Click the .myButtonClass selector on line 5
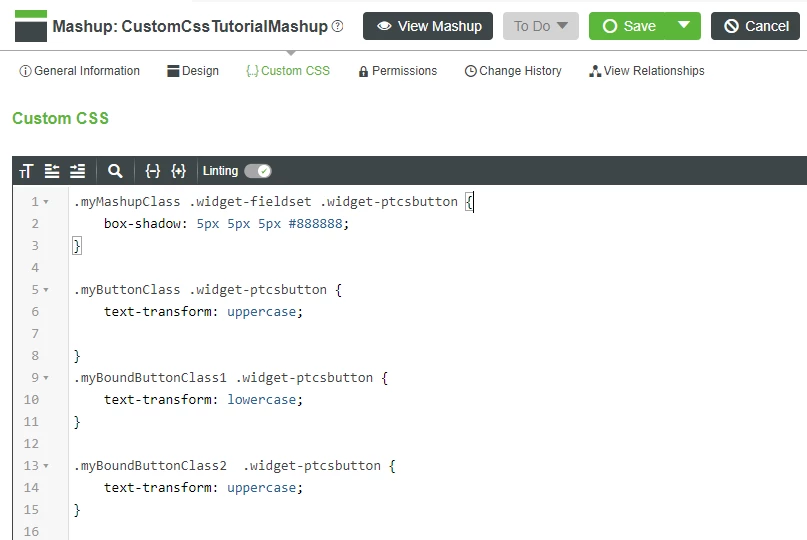Screen dimensions: 807x540 tap(127, 290)
